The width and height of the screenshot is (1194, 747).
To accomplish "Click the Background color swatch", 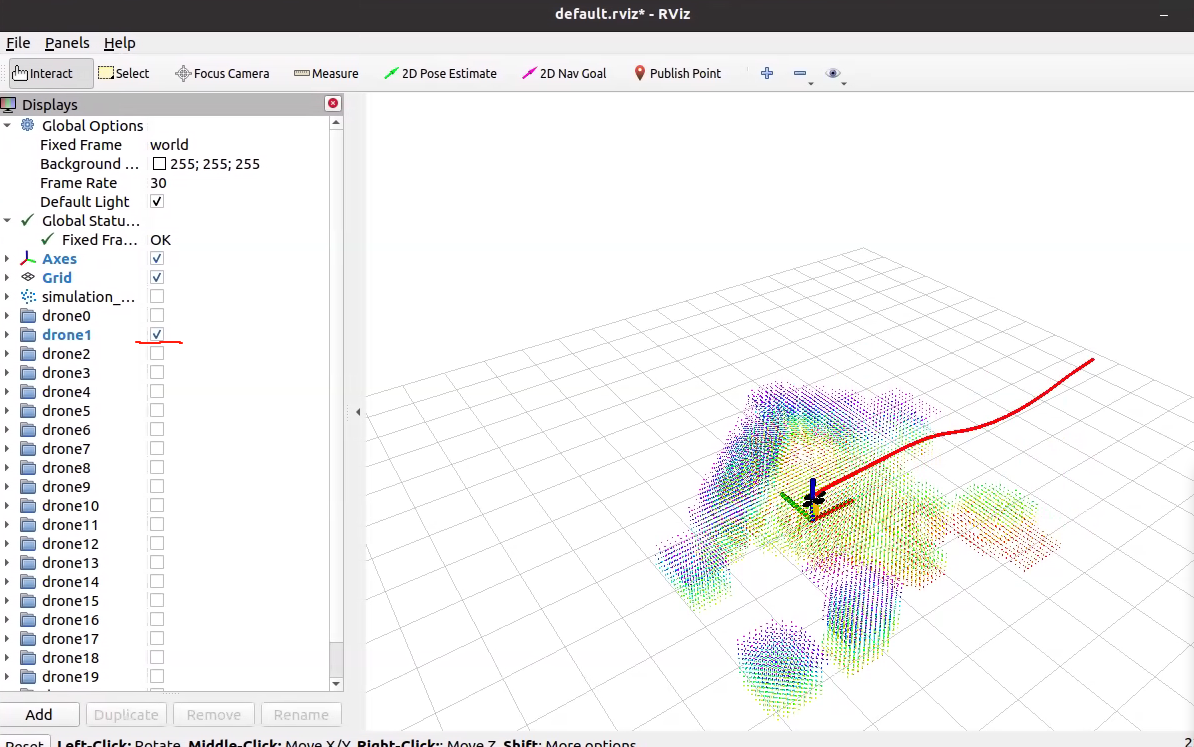I will (159, 164).
